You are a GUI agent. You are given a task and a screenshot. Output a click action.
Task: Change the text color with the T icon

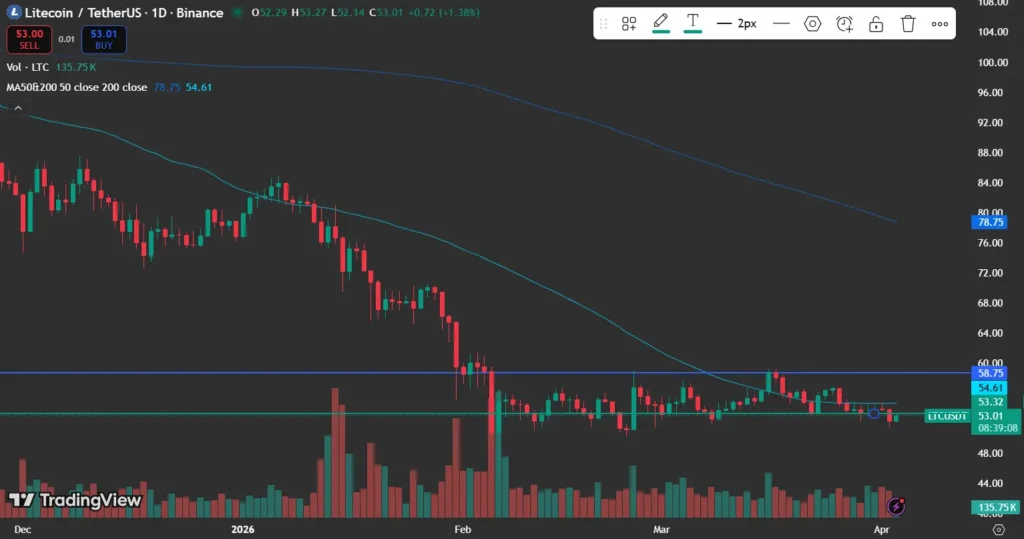point(692,23)
